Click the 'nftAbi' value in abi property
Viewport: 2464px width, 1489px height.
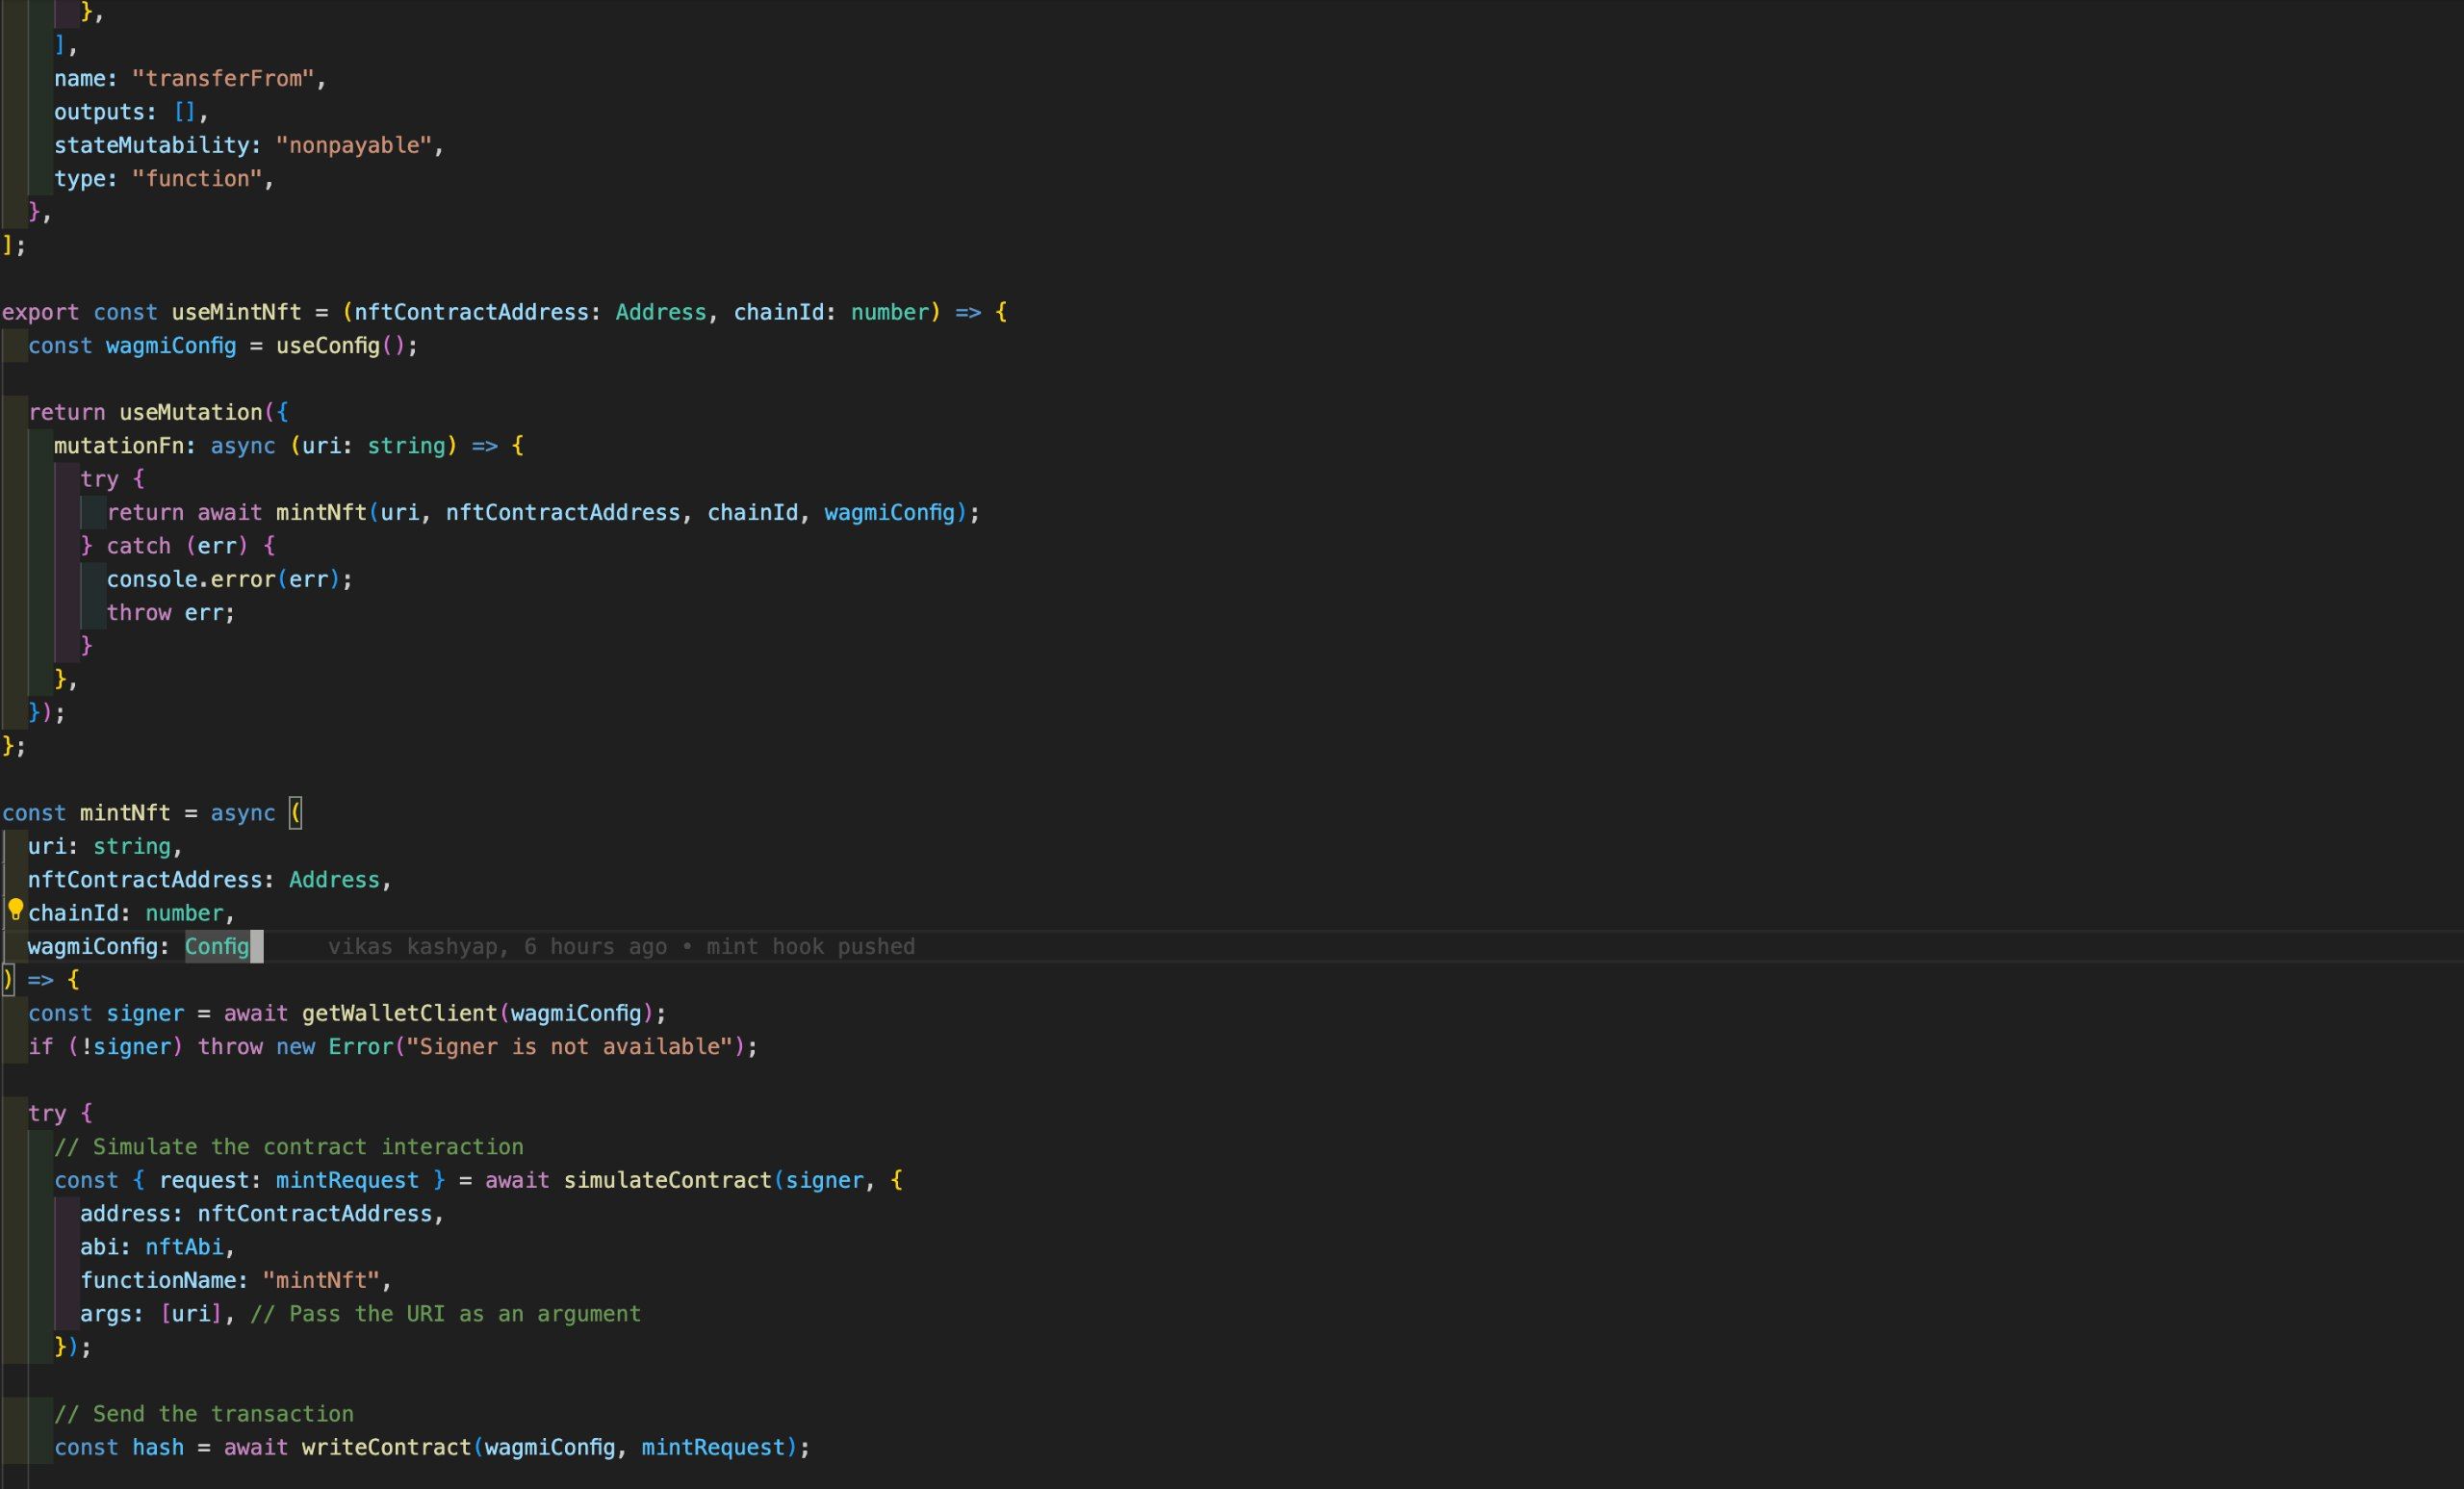[x=184, y=1247]
